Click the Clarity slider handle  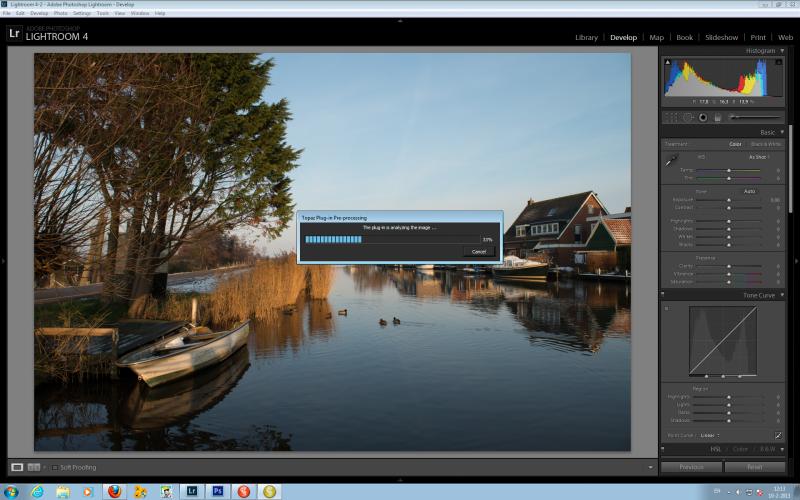point(729,266)
